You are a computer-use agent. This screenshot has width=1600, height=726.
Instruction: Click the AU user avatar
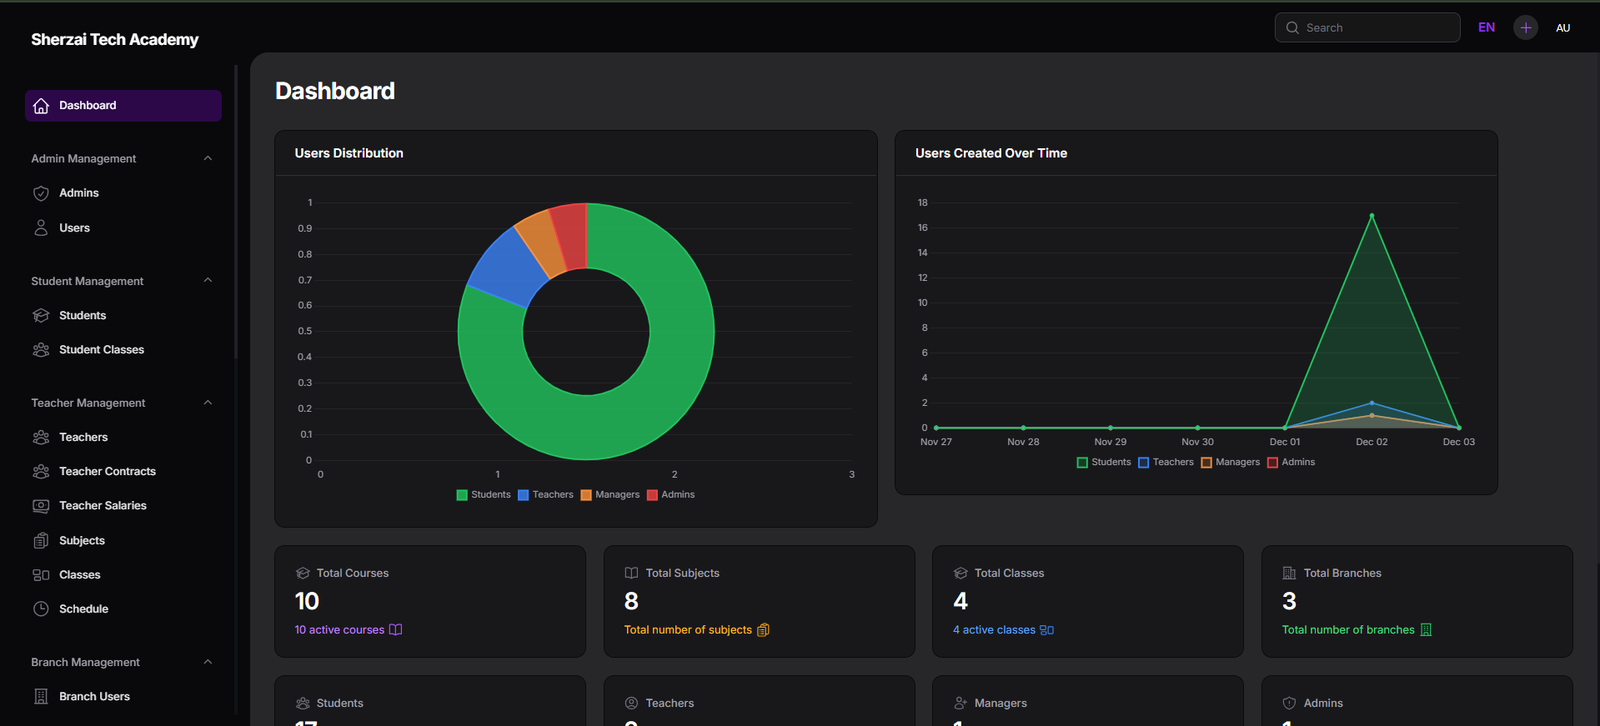(1562, 28)
